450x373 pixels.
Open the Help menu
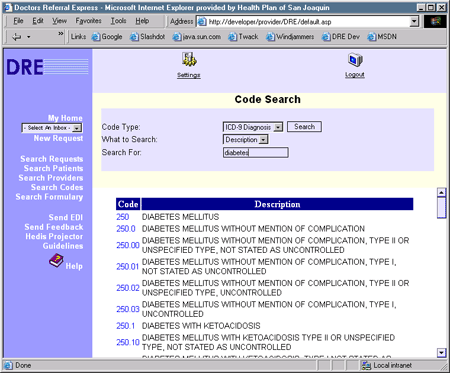point(142,21)
